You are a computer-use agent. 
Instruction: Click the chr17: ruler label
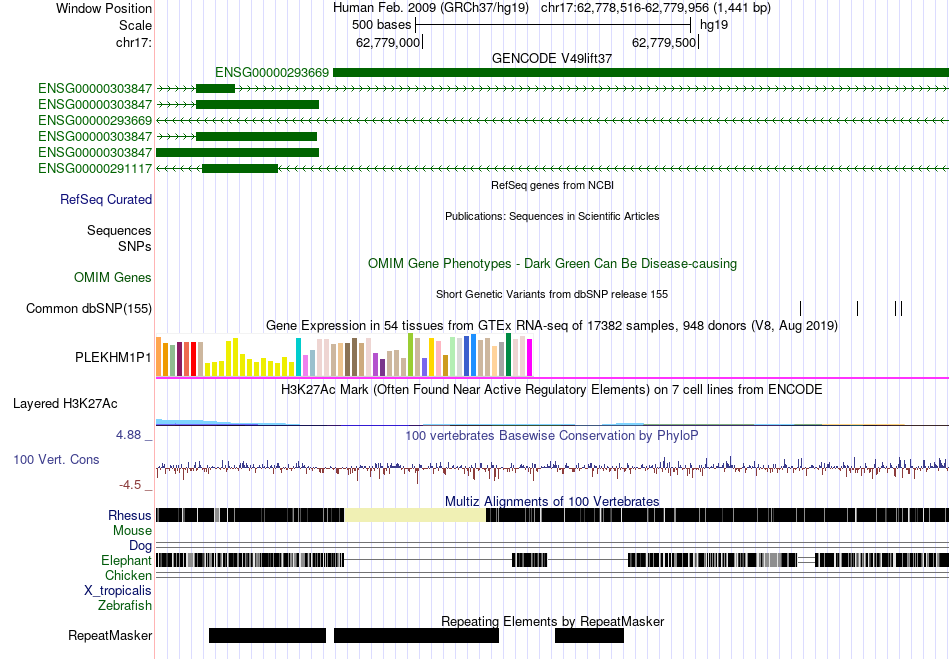click(x=133, y=42)
